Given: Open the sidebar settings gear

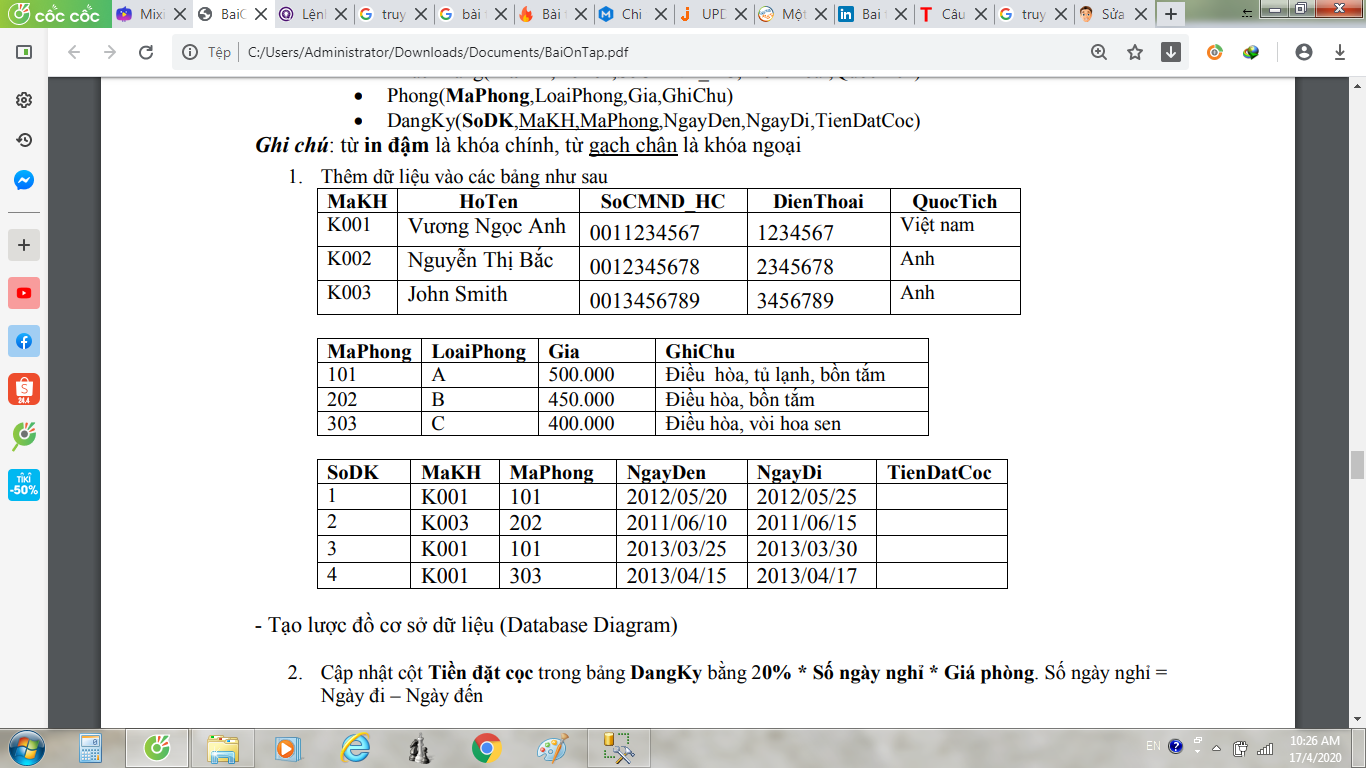Looking at the screenshot, I should [x=24, y=100].
